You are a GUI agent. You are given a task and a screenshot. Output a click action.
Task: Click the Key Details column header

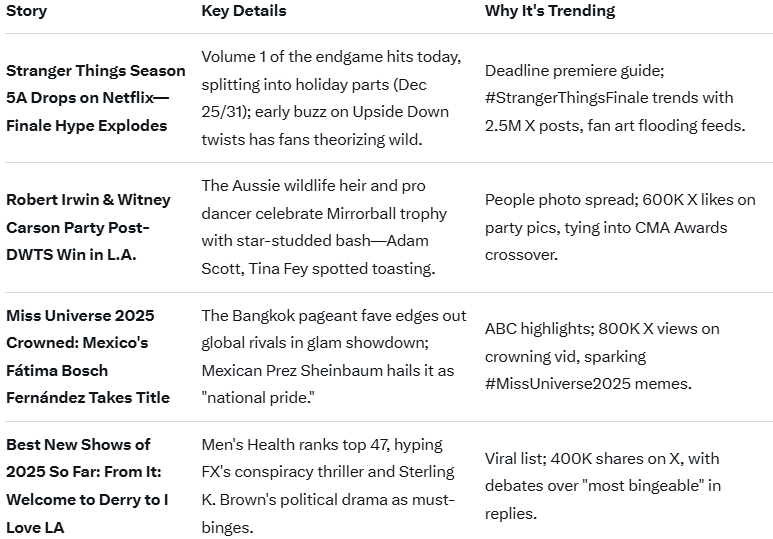tap(243, 11)
